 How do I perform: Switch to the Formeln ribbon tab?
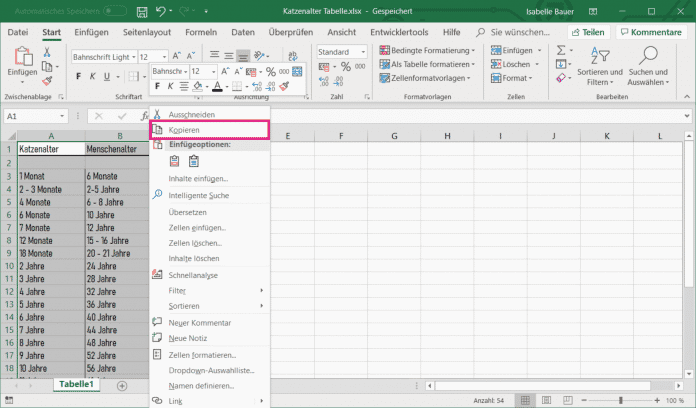[201, 32]
